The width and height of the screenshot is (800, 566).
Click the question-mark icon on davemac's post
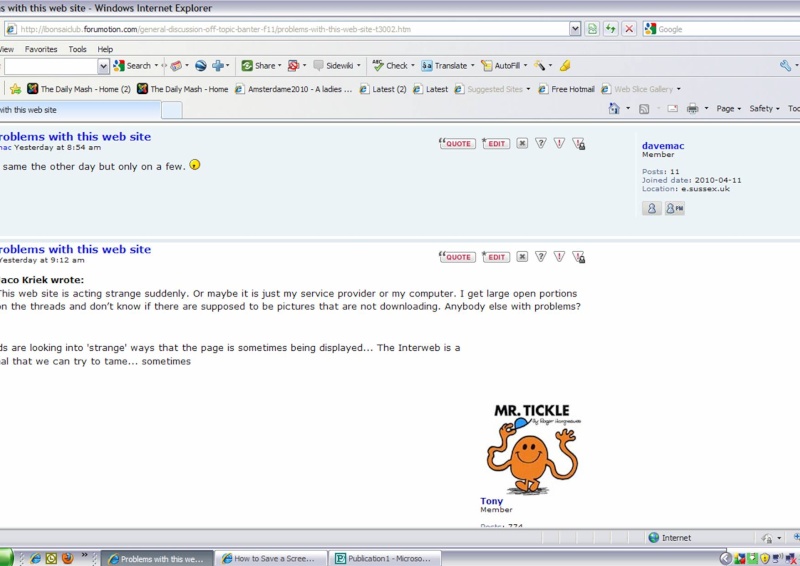[x=541, y=143]
